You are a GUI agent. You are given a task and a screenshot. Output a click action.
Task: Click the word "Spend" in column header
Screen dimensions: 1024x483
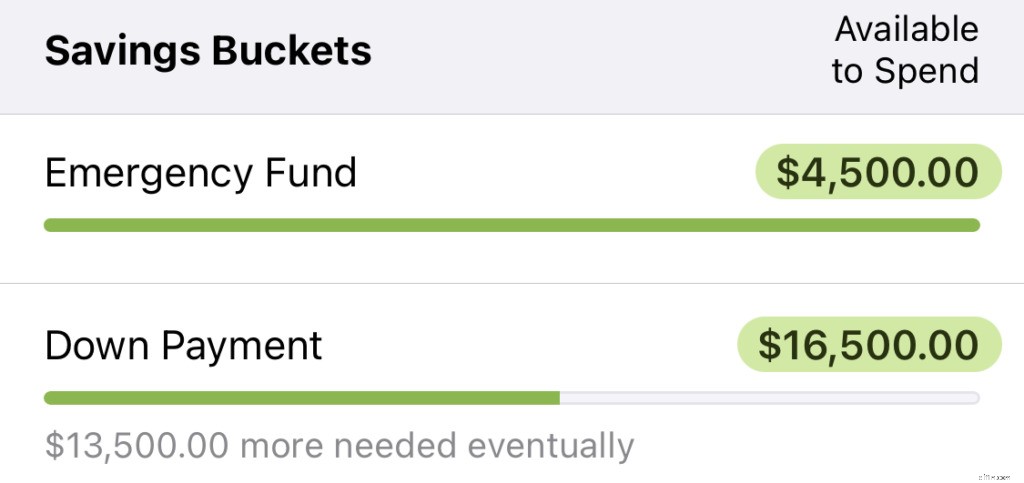[927, 71]
